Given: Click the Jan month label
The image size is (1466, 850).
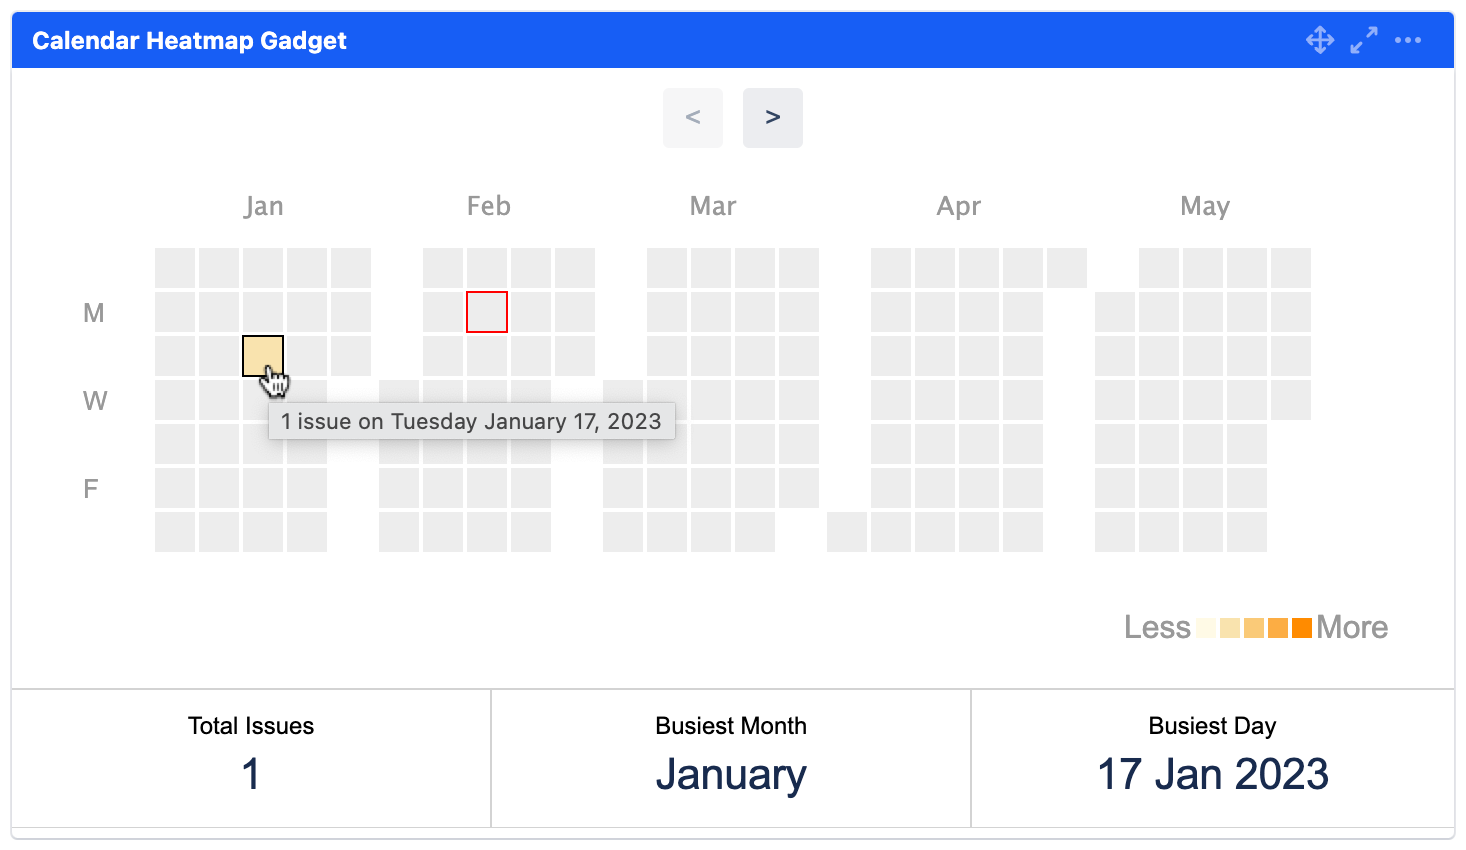Looking at the screenshot, I should coord(264,206).
